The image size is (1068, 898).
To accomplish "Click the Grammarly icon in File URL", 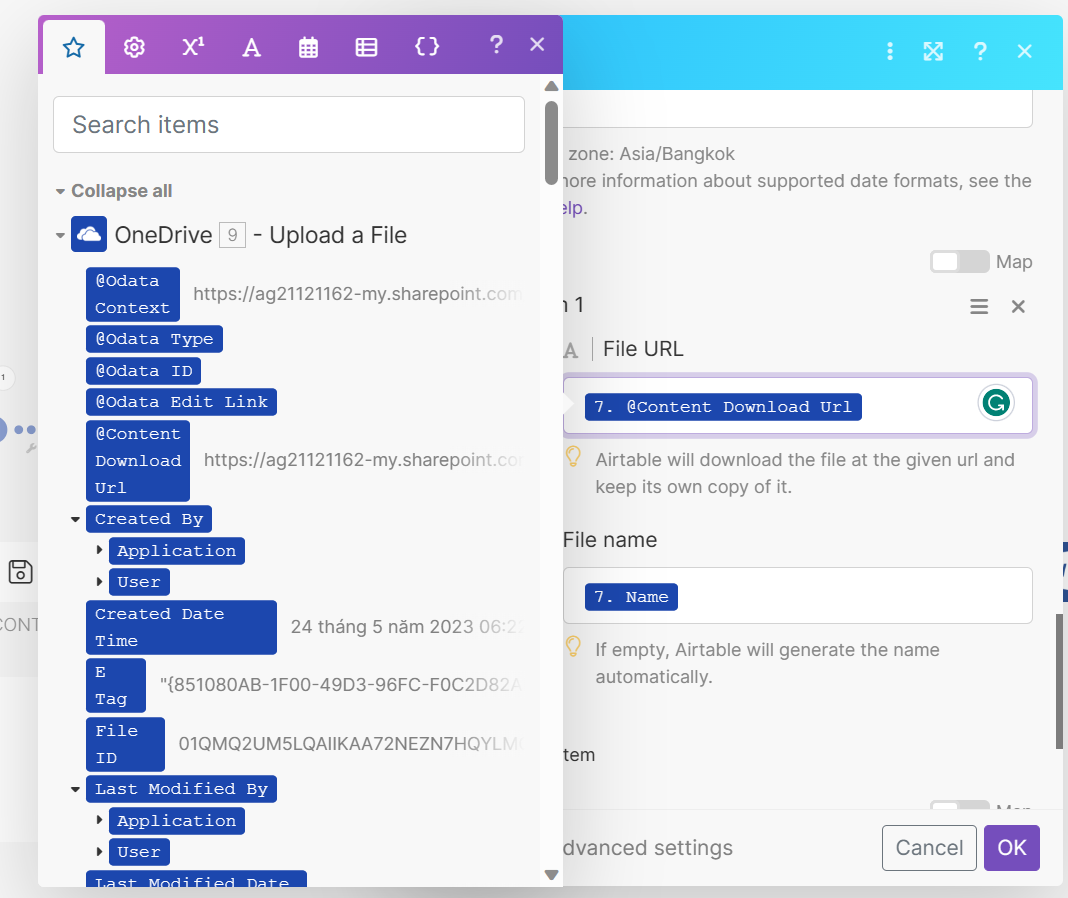I will (996, 403).
